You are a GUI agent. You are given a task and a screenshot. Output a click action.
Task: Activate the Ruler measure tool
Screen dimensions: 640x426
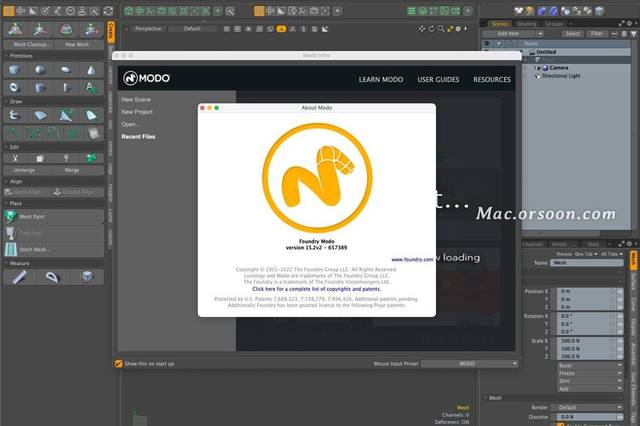[19, 277]
